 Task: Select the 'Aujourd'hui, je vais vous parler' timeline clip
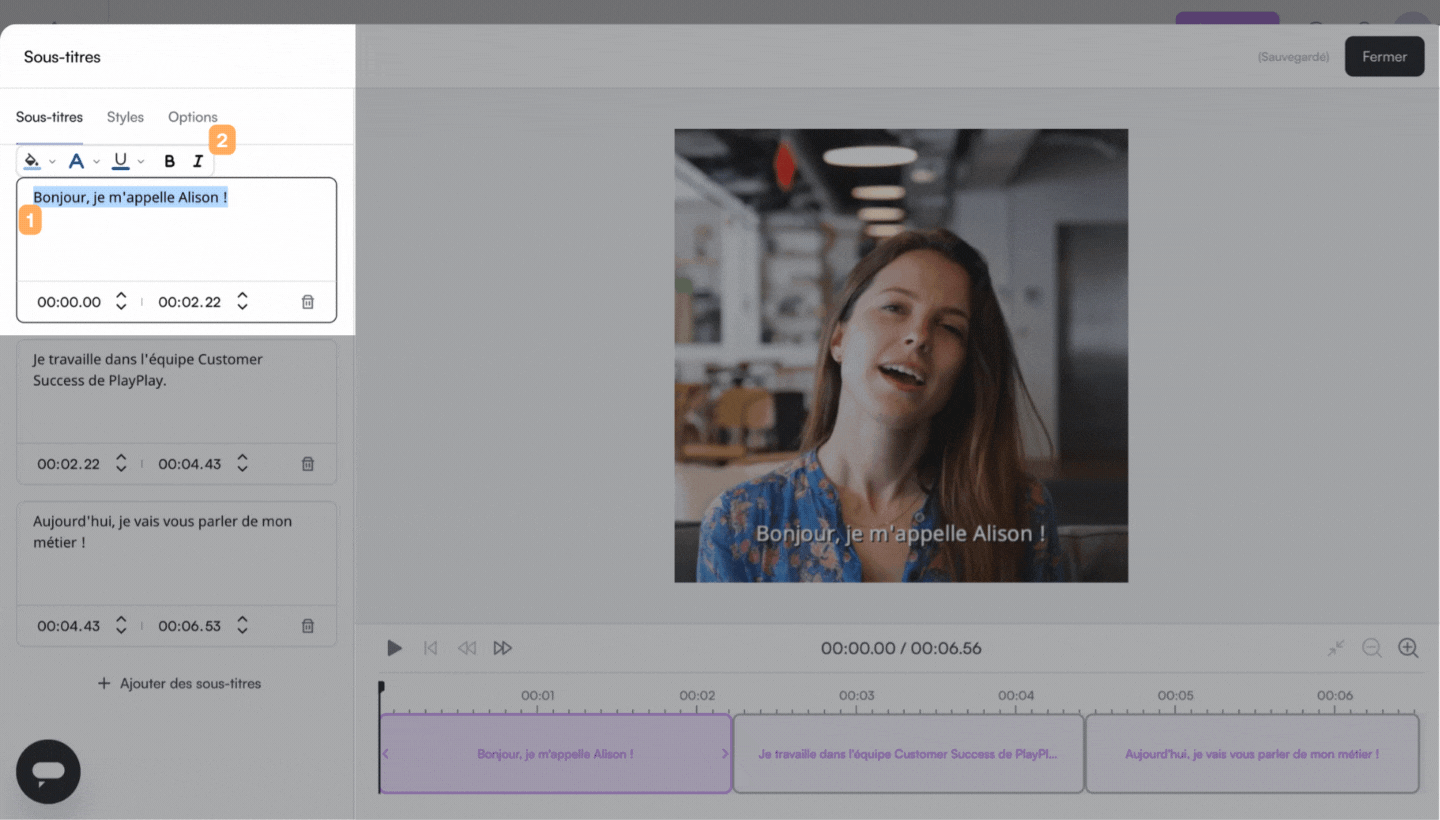pyautogui.click(x=1252, y=754)
